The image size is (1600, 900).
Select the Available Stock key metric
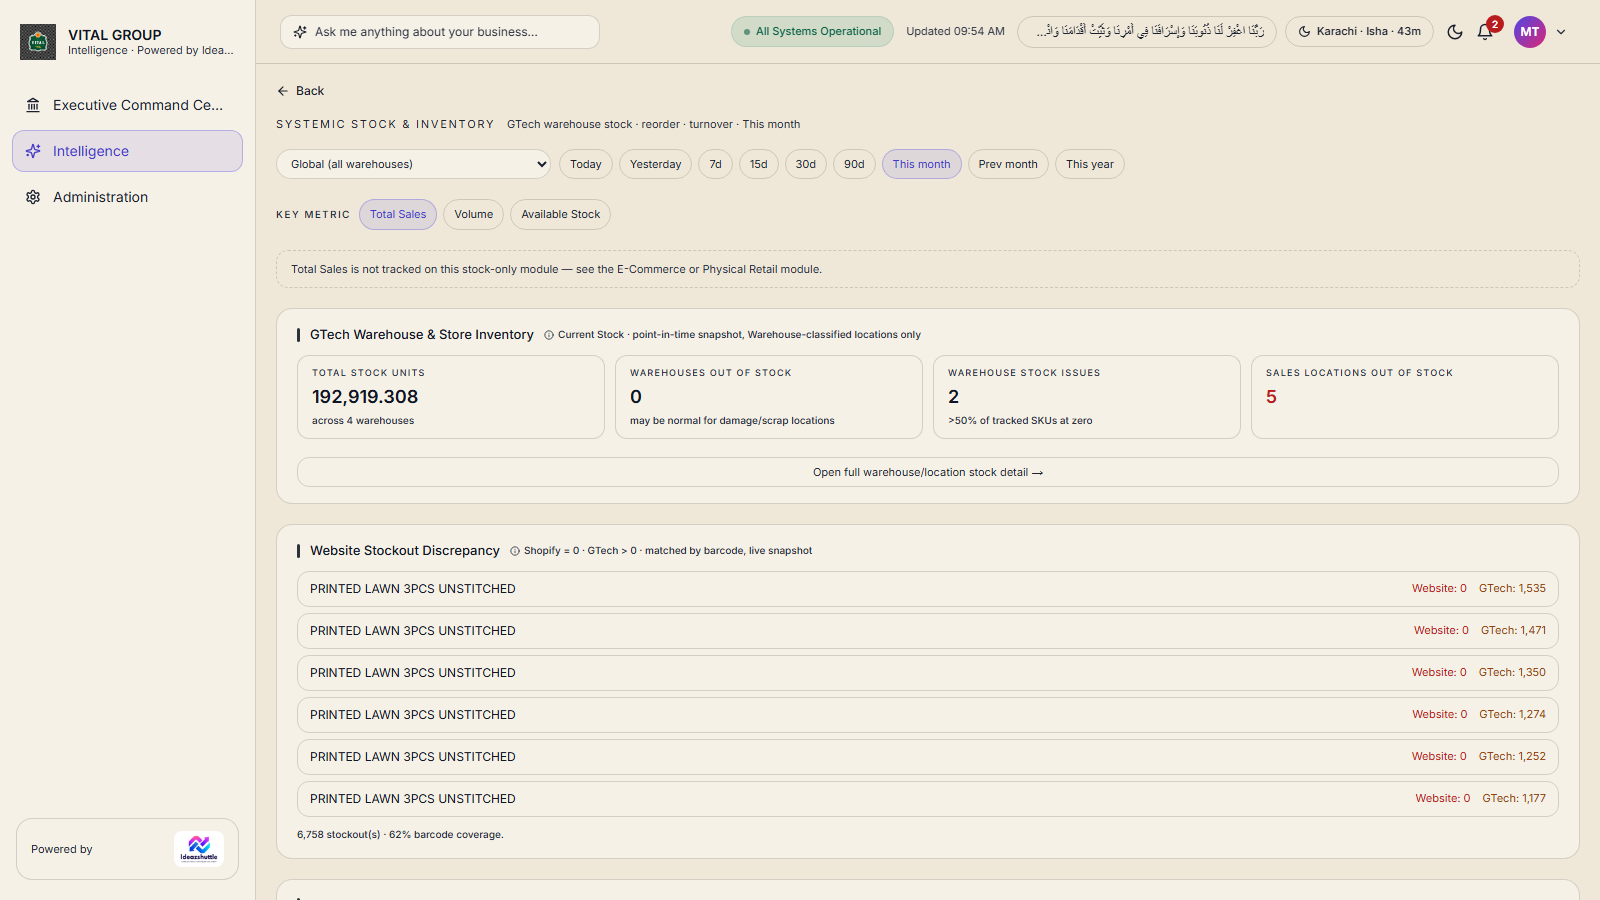[x=561, y=214]
